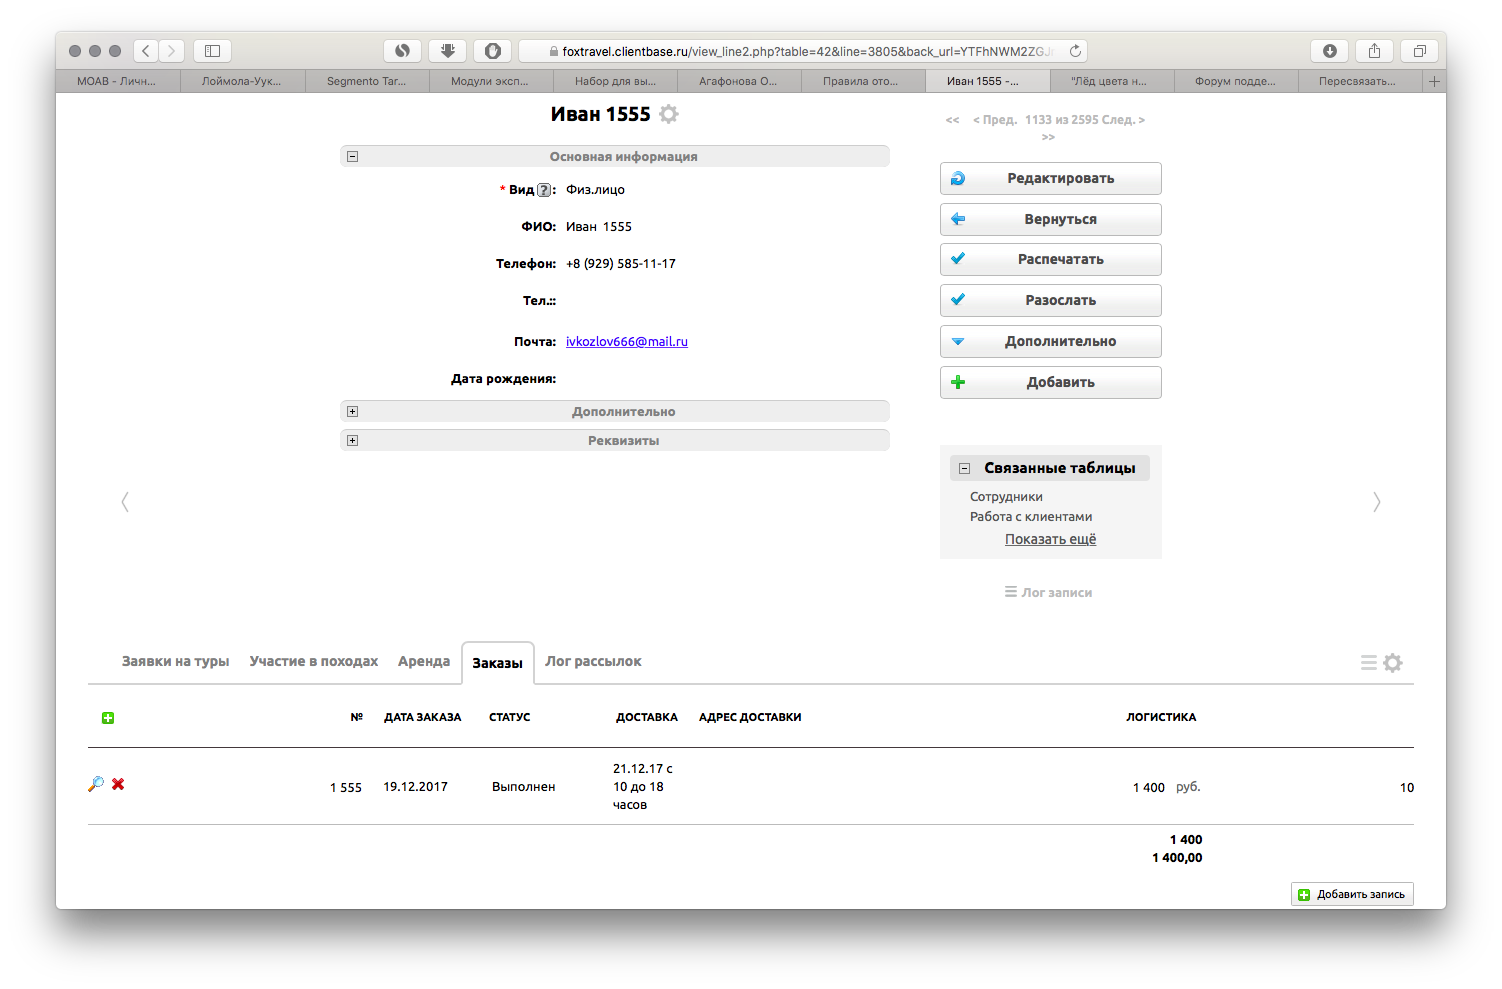The image size is (1502, 989).
Task: Click the Добавить button
Action: pyautogui.click(x=1051, y=382)
